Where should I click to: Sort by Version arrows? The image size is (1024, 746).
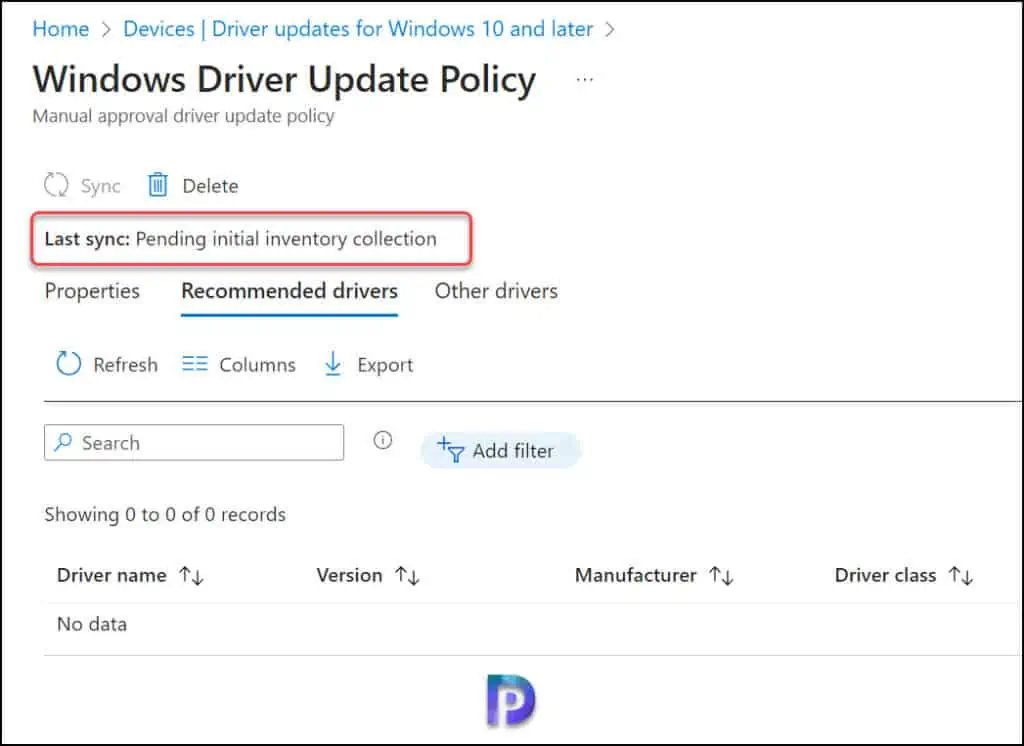coord(407,576)
